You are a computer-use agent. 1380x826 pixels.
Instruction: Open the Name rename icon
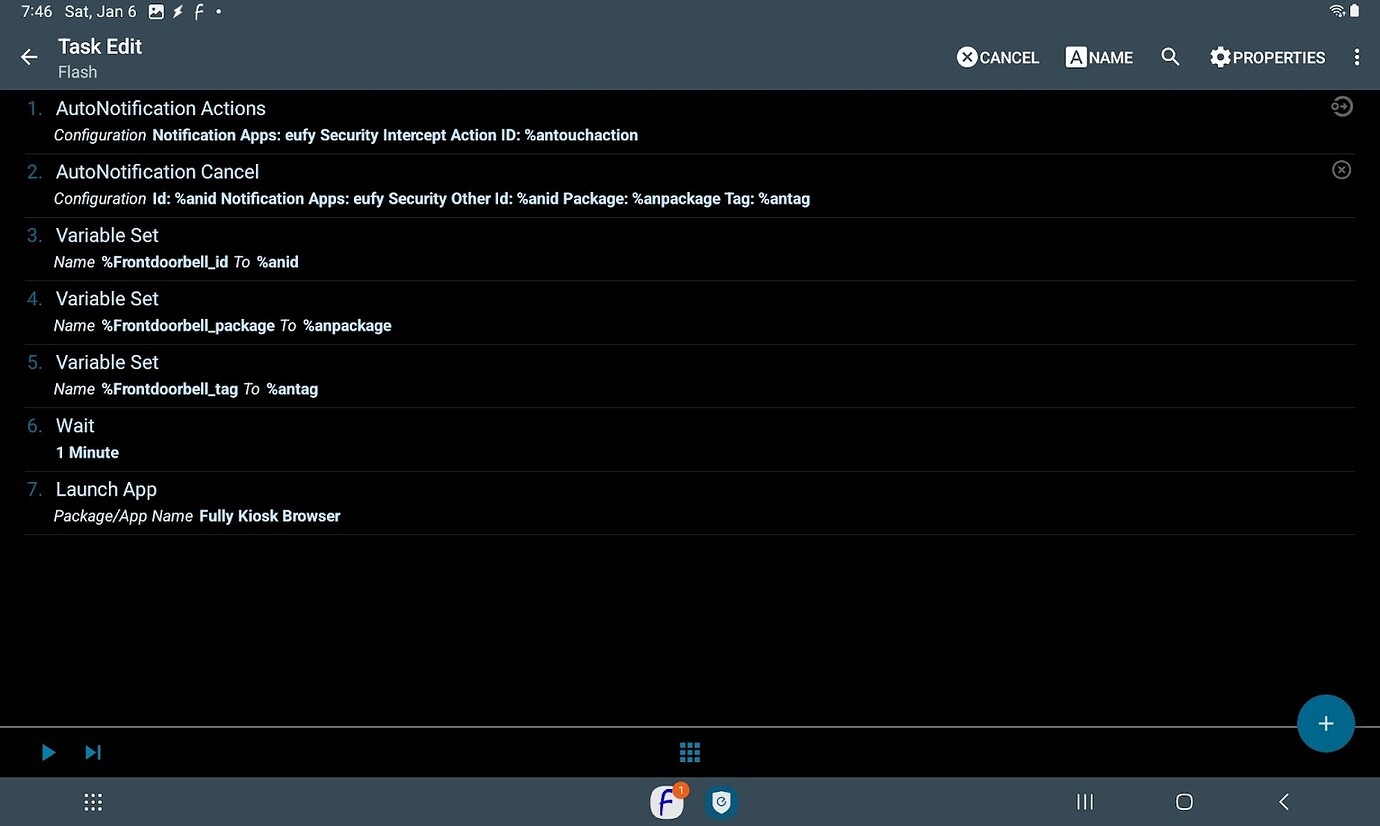(x=1098, y=57)
